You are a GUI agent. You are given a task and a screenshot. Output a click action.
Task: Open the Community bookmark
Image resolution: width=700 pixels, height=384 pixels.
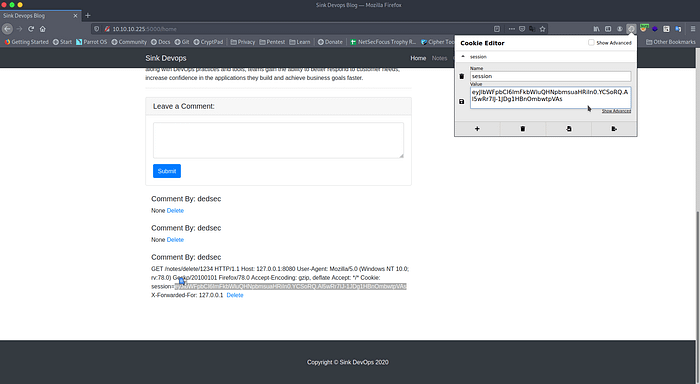(x=129, y=42)
